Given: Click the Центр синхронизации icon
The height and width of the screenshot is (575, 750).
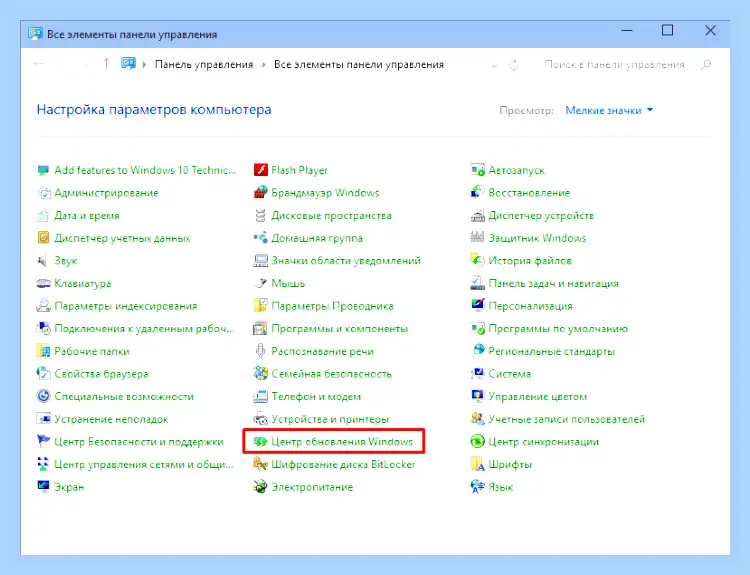Looking at the screenshot, I should 477,442.
